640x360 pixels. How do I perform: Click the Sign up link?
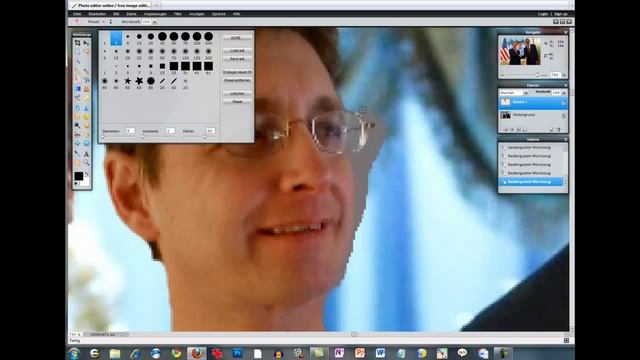(561, 14)
